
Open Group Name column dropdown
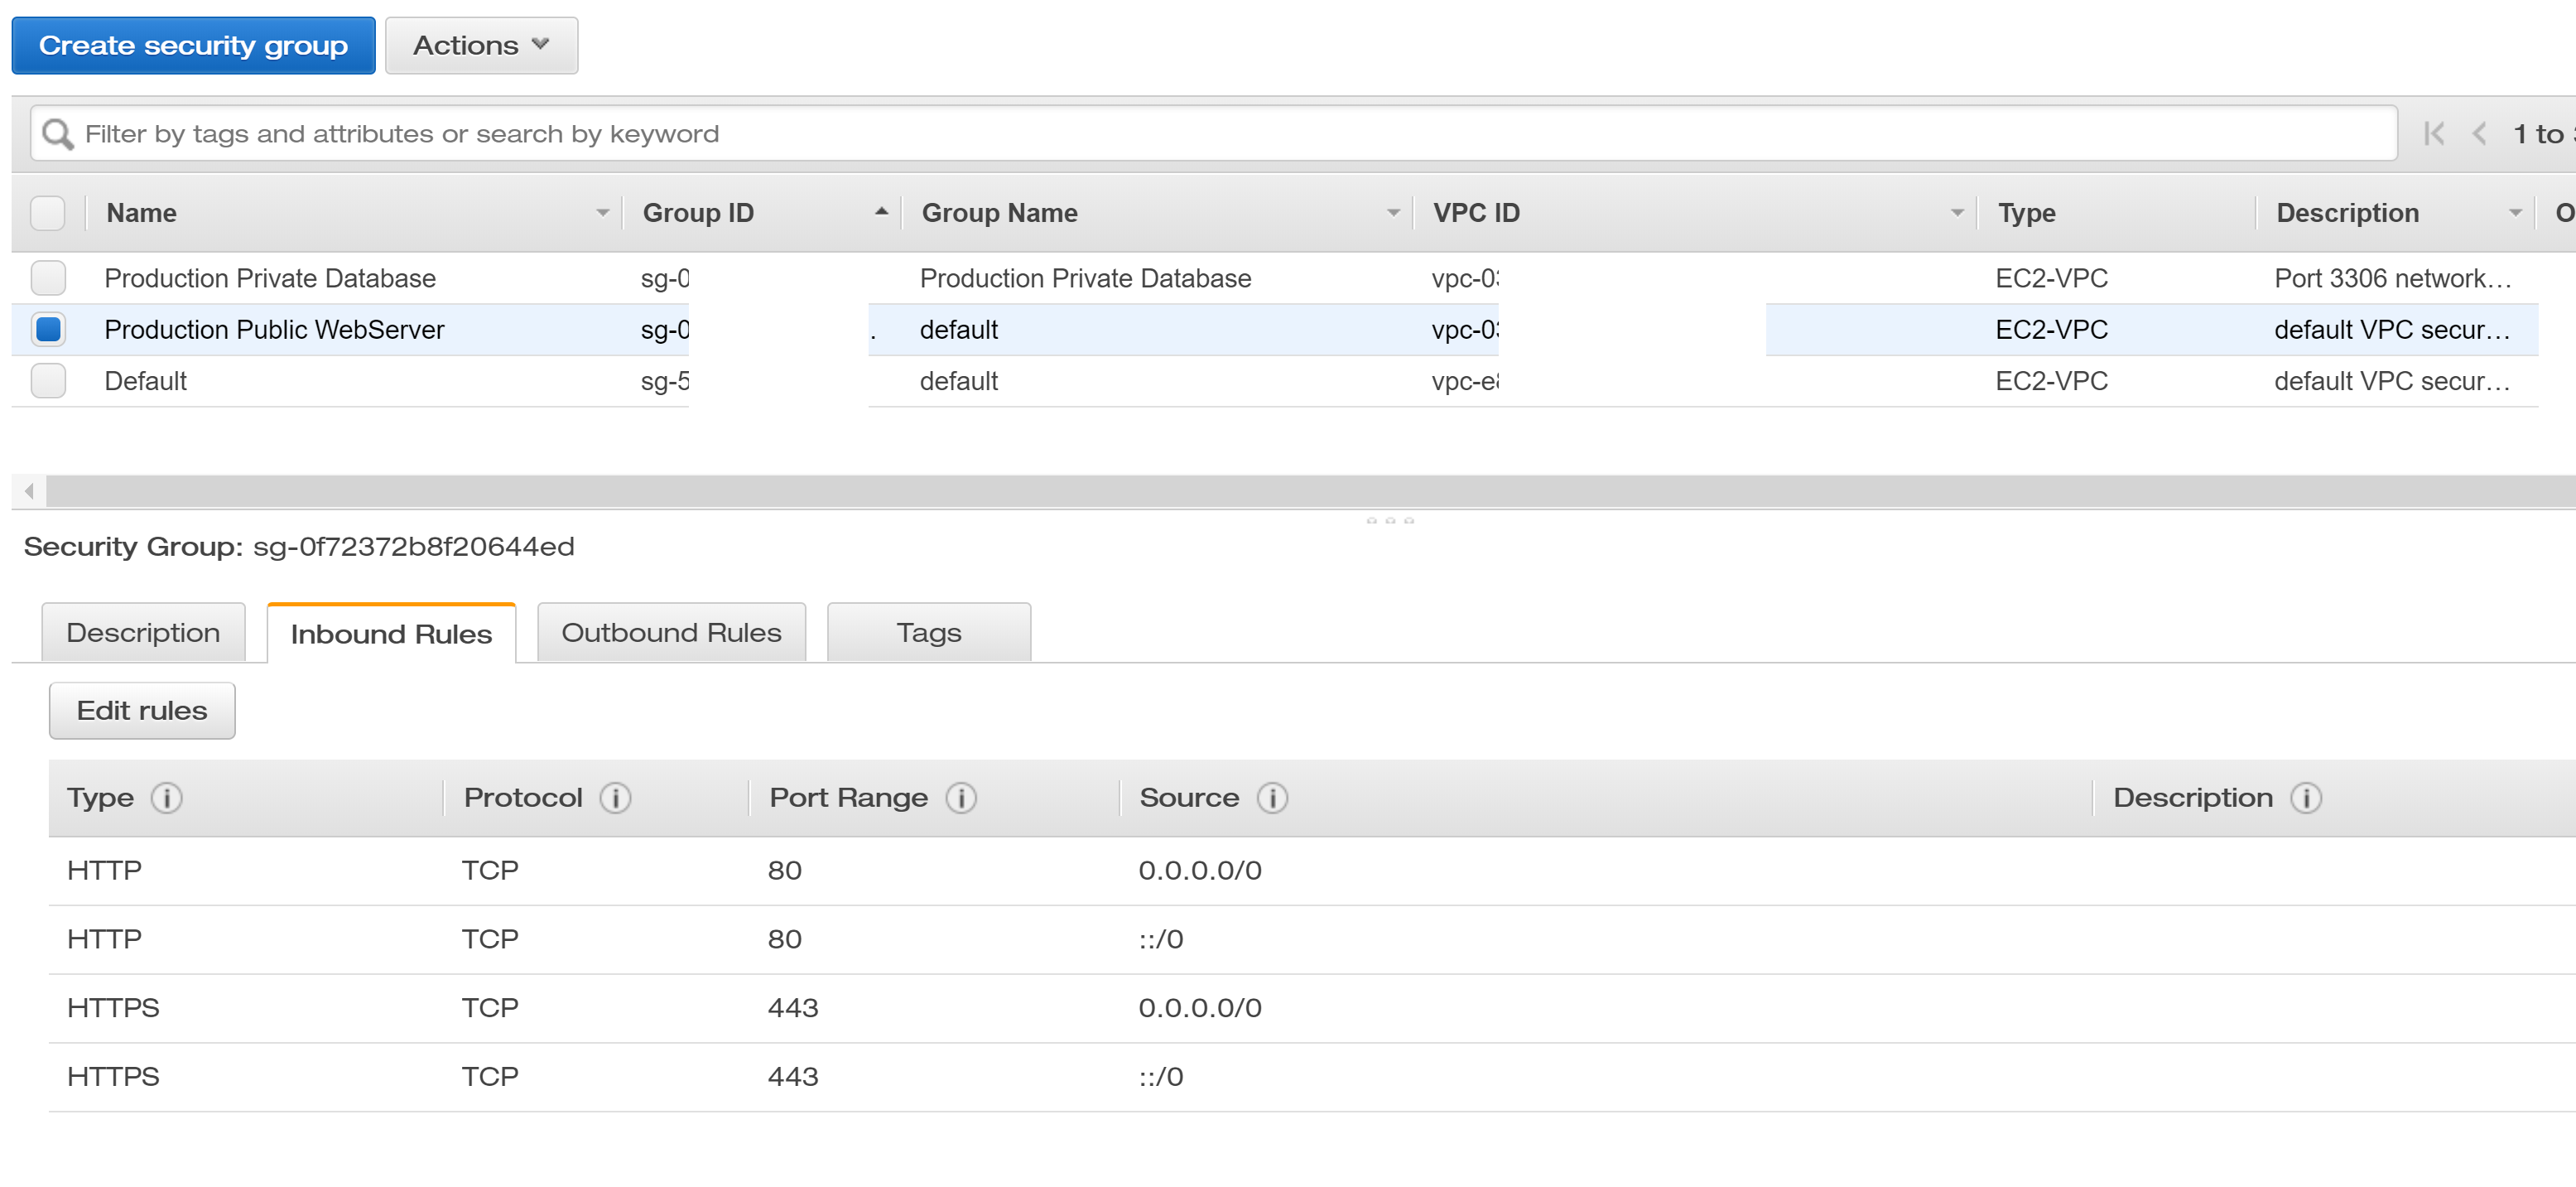pos(1393,213)
